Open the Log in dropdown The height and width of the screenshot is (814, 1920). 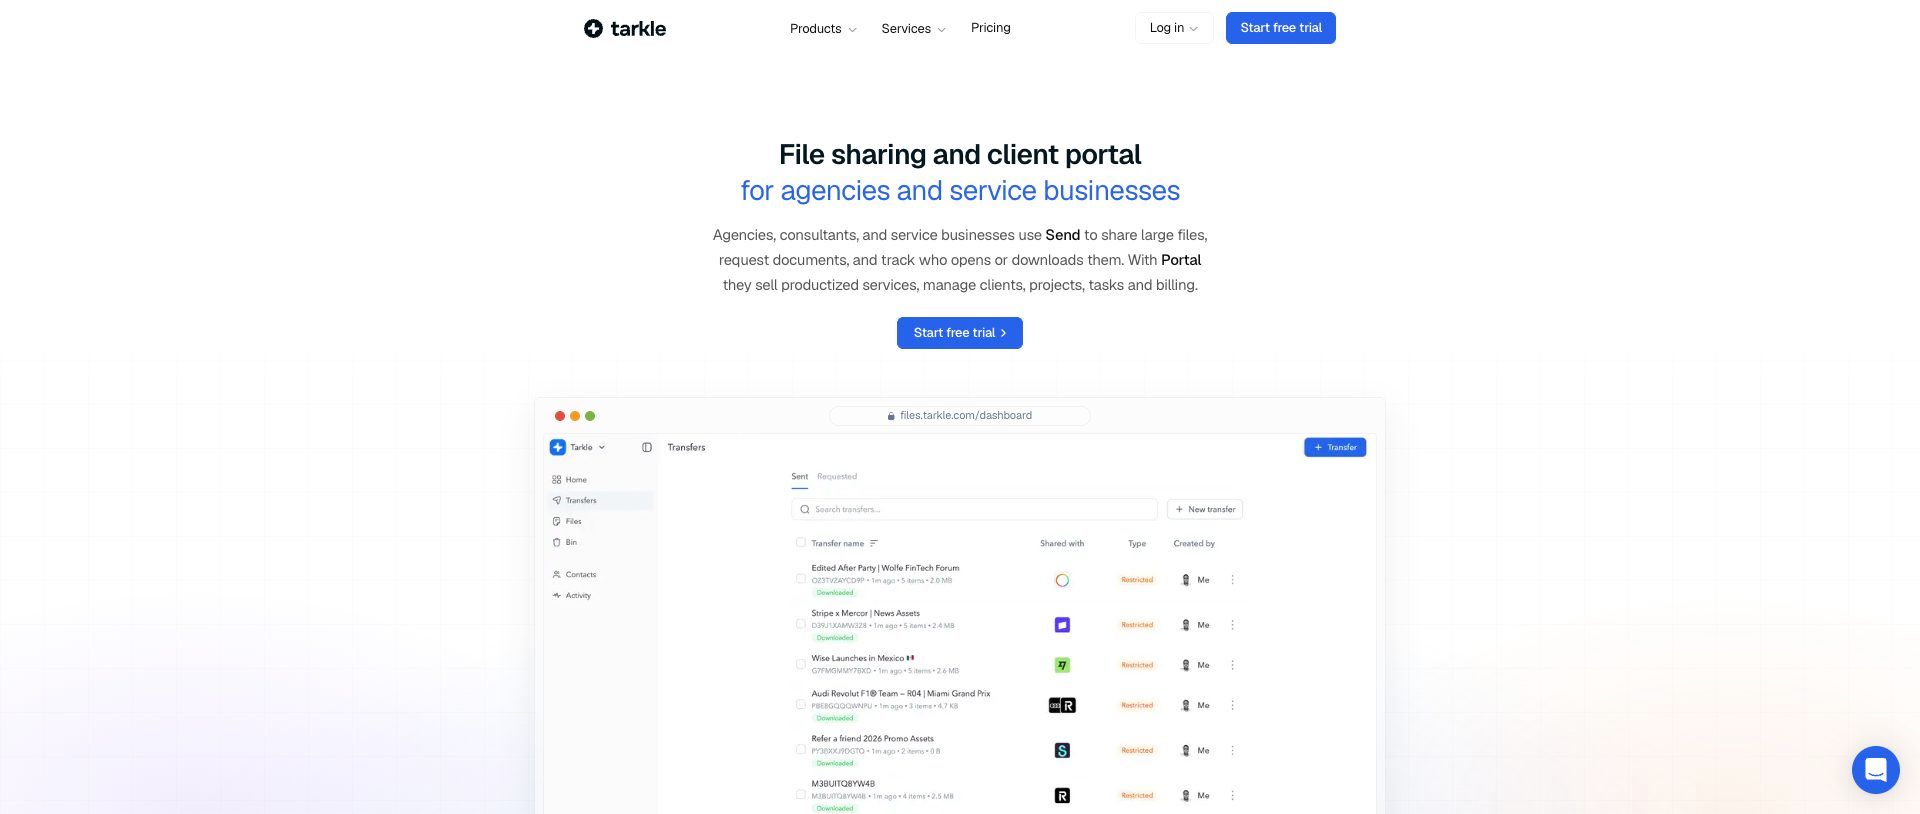pos(1174,28)
